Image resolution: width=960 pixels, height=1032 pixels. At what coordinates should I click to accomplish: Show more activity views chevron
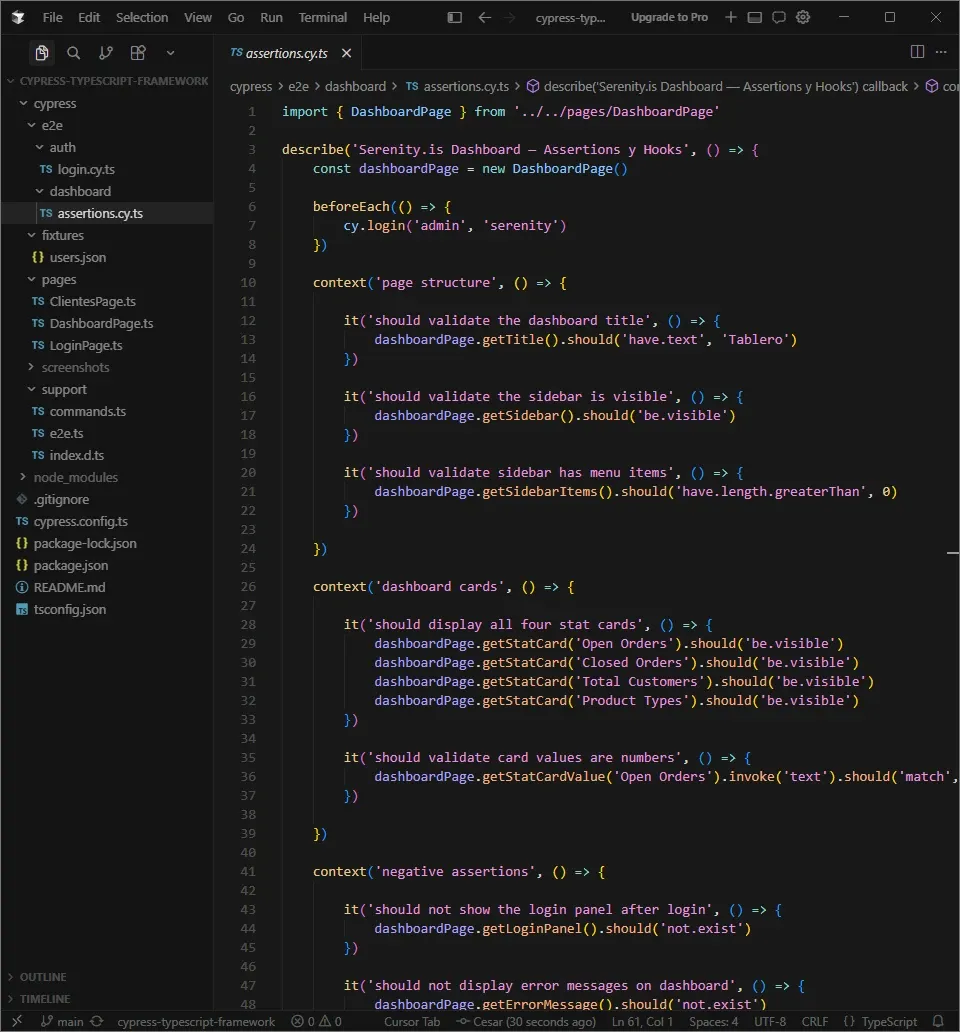pos(170,53)
